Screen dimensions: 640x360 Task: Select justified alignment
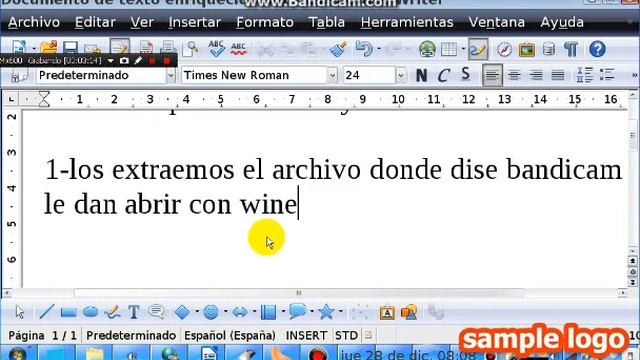pos(558,76)
